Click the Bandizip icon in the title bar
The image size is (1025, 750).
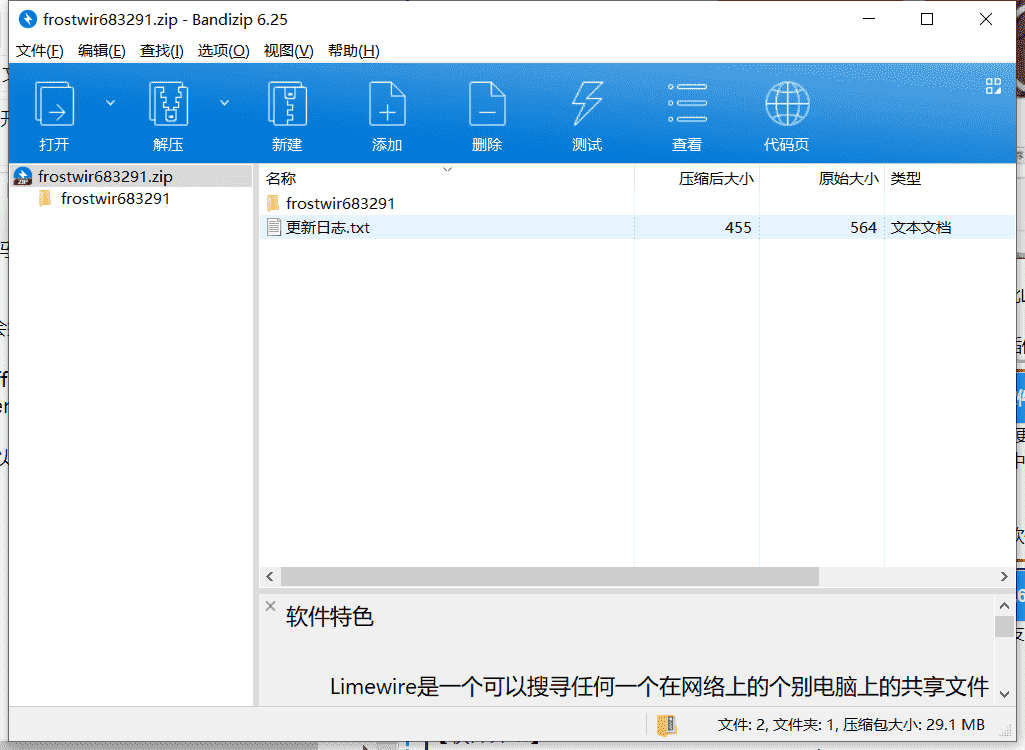pyautogui.click(x=27, y=20)
